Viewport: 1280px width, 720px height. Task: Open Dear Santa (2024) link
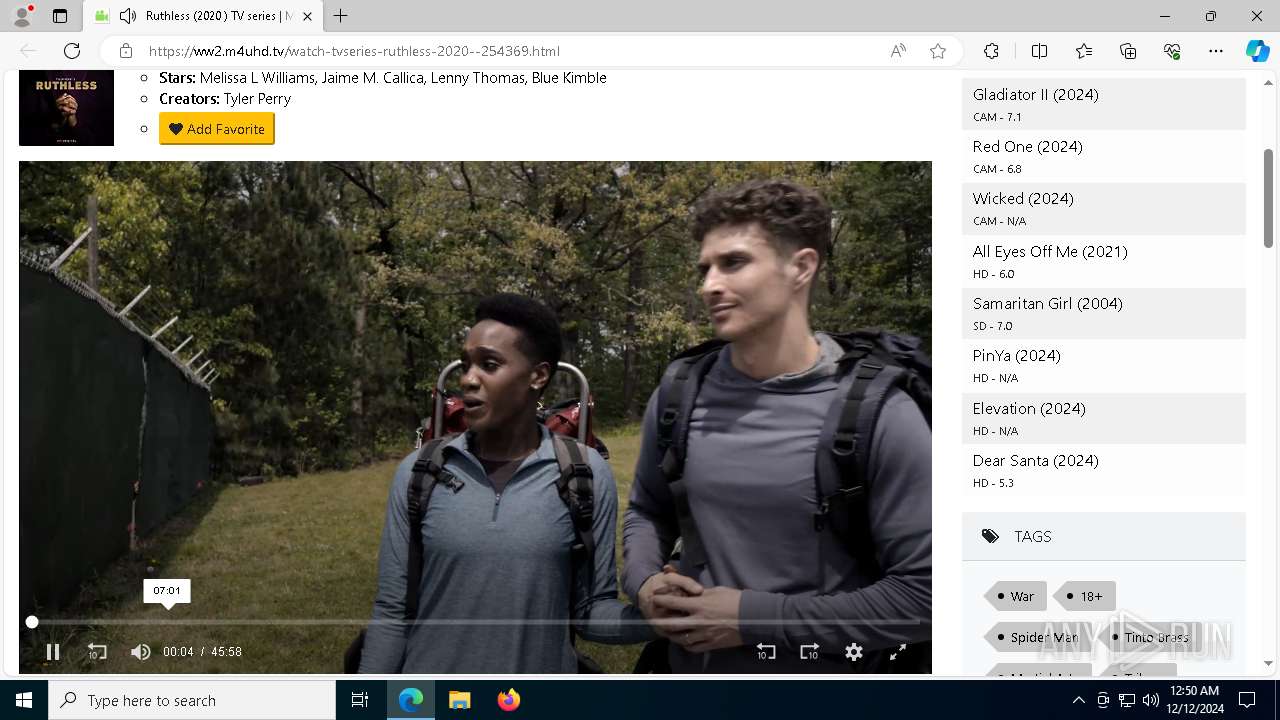1036,461
